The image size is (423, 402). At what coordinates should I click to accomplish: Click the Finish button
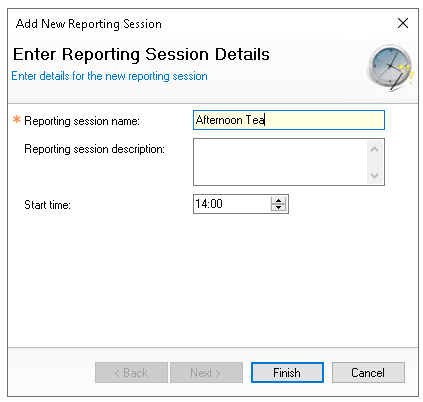pos(287,372)
